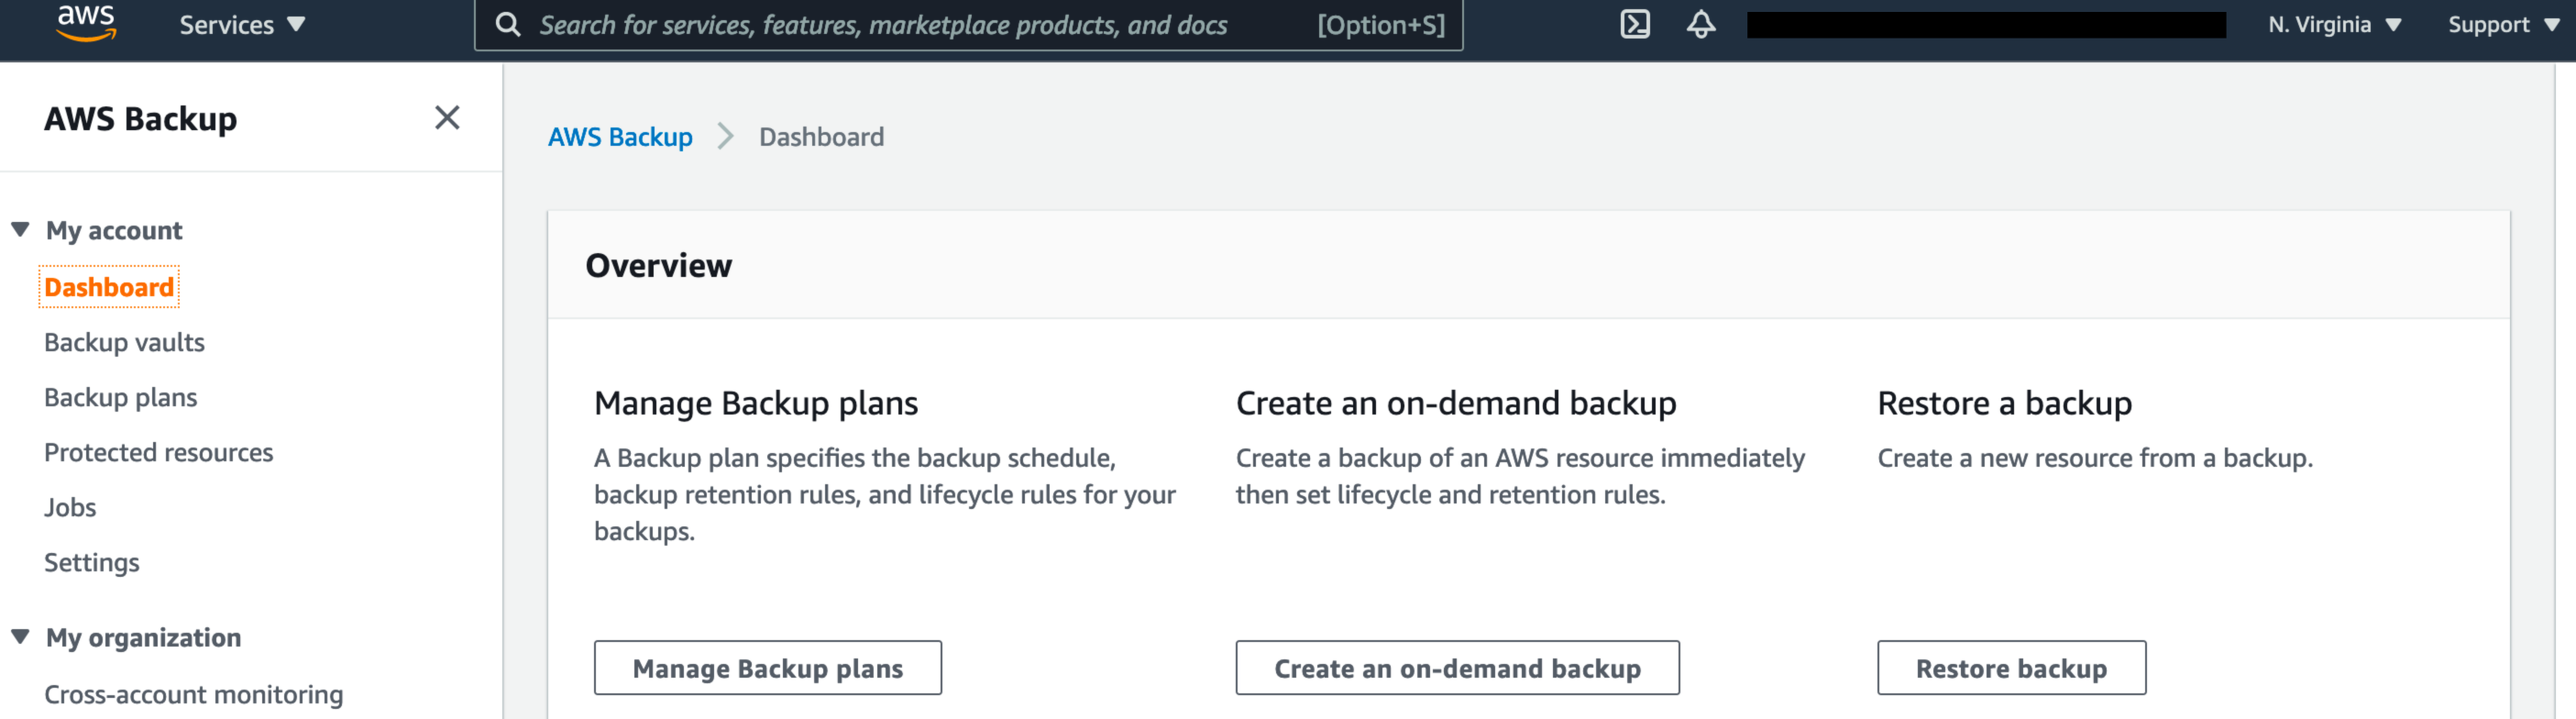
Task: Close the AWS Backup sidebar panel
Action: 447,118
